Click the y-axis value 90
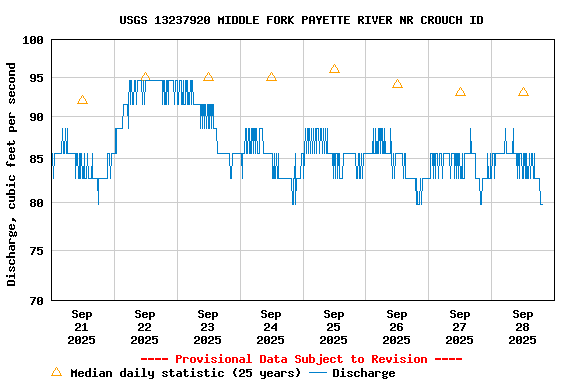576x384 pixels. coord(36,117)
